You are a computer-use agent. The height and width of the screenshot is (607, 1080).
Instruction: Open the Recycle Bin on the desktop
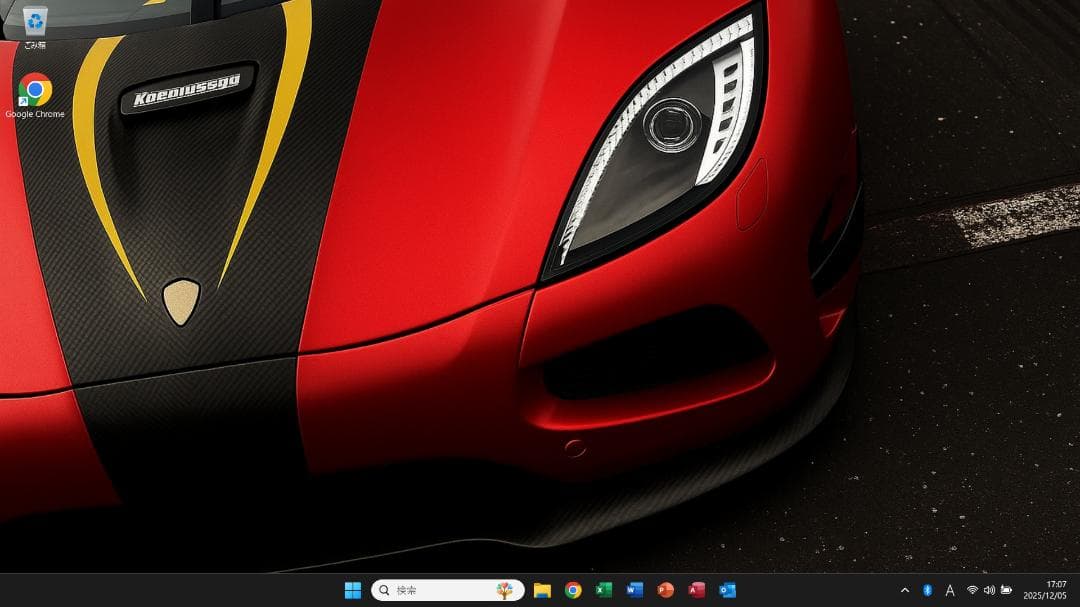click(x=35, y=20)
